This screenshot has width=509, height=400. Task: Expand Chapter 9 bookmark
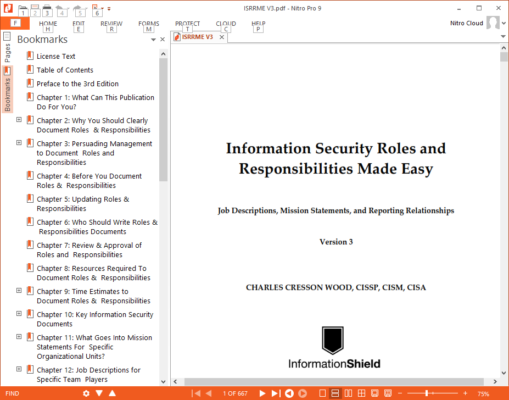point(19,291)
